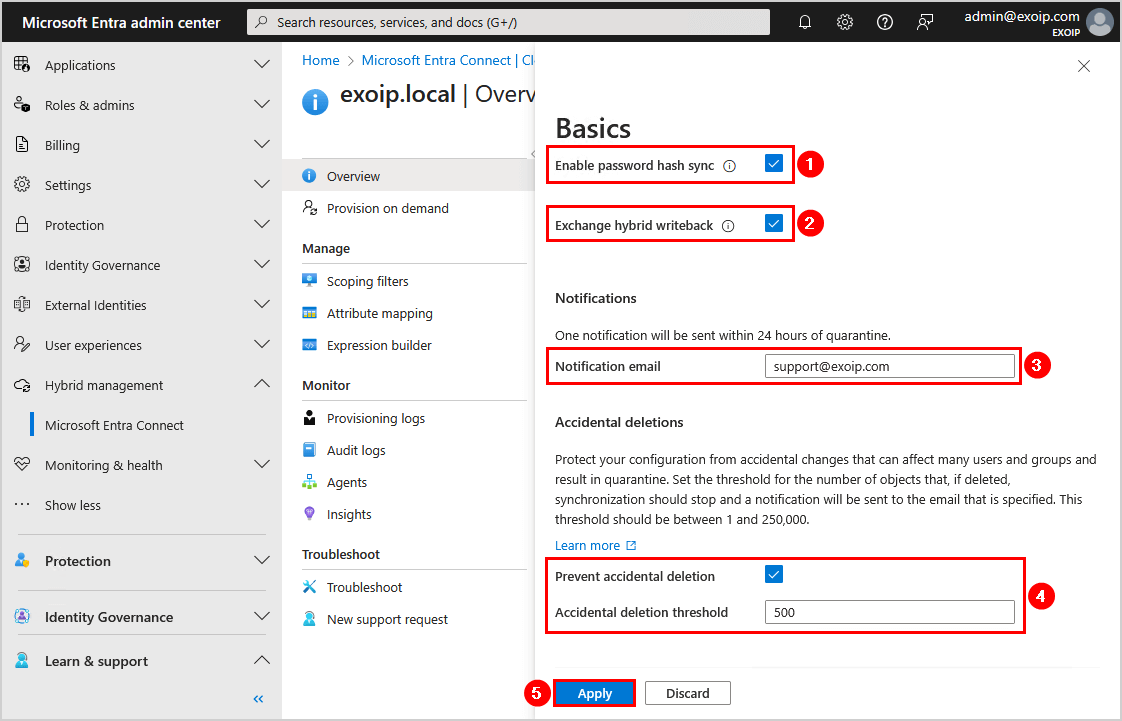This screenshot has width=1122, height=721.
Task: Click the Billing document icon
Action: tap(22, 144)
